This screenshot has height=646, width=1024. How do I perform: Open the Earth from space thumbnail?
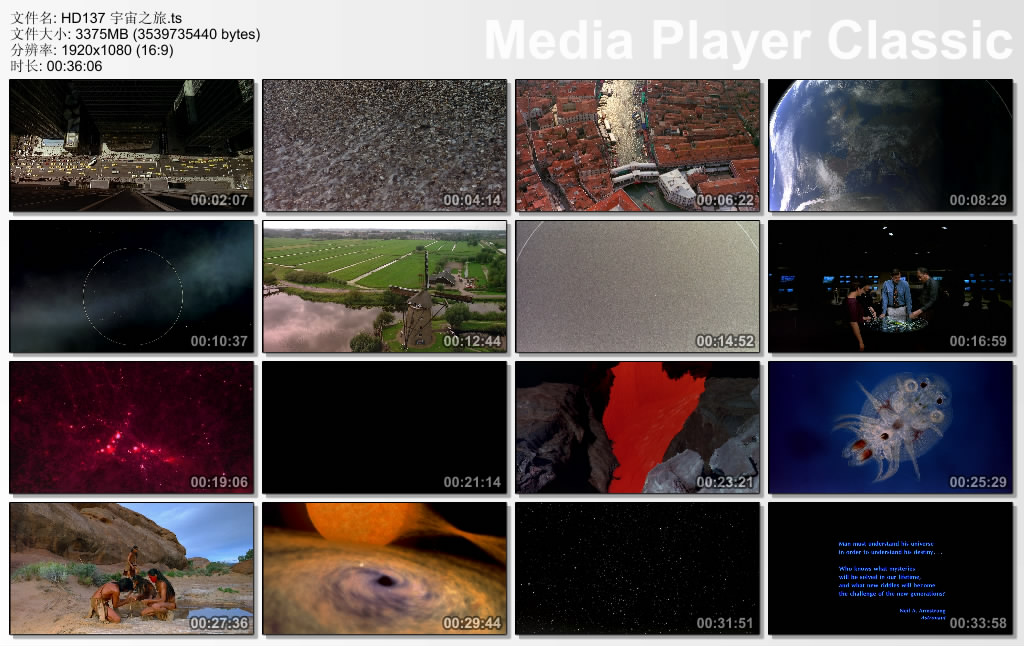[x=890, y=146]
